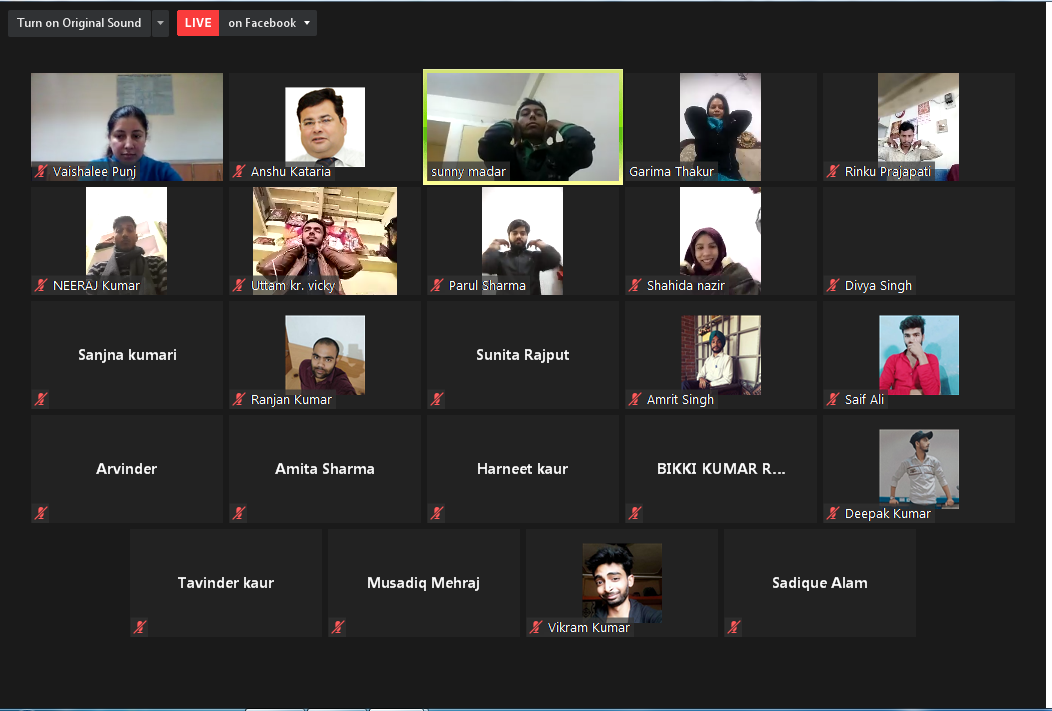Click muted mic icon for NEERAJ Kumar
Image resolution: width=1052 pixels, height=711 pixels.
coord(41,285)
